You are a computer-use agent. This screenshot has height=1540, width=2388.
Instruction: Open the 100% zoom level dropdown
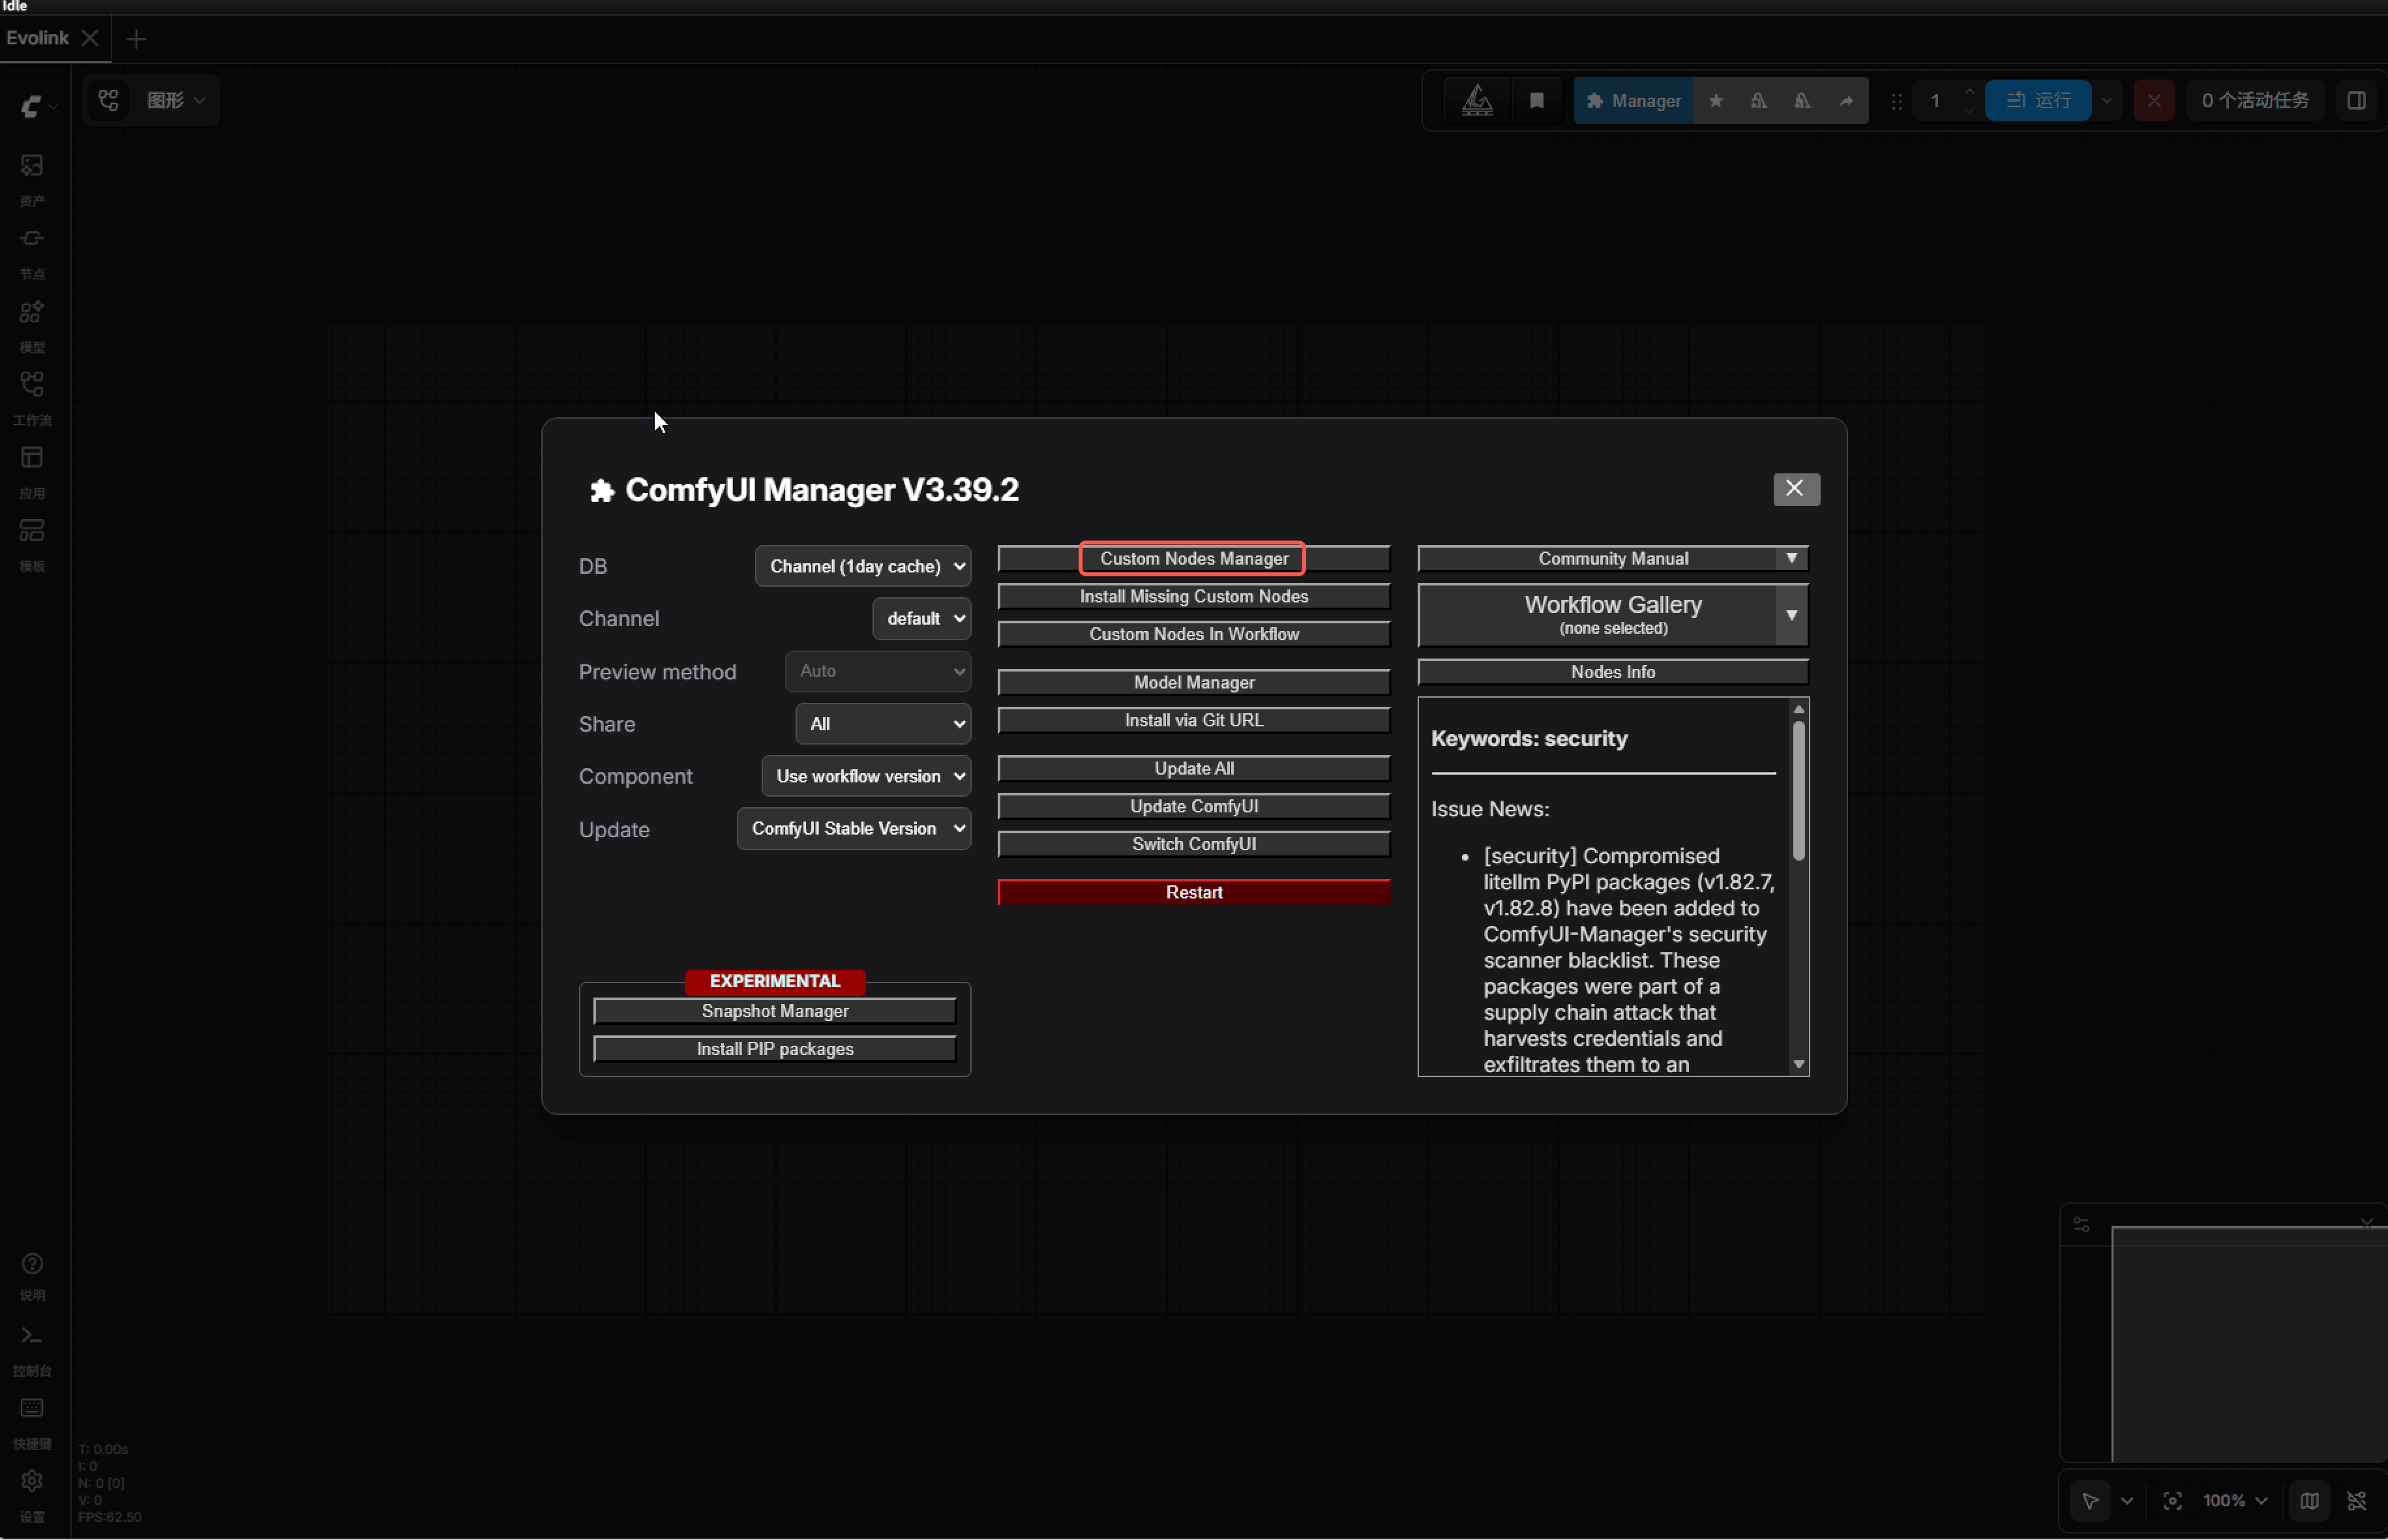coord(2235,1500)
